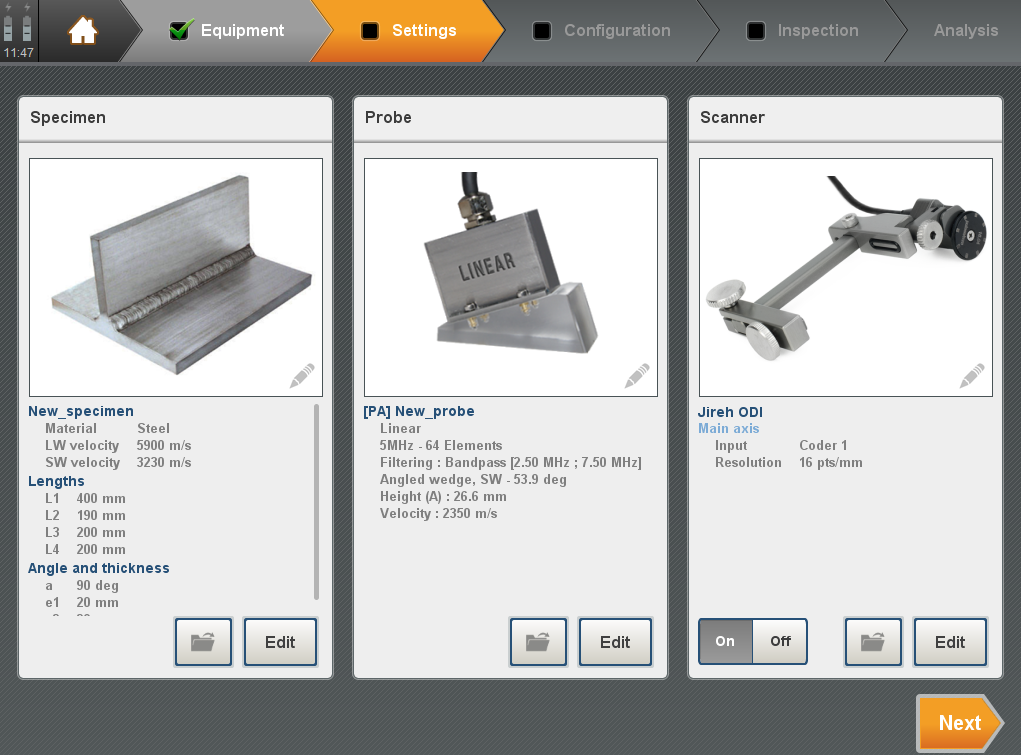Screen dimensions: 1021x755
Task: Click the 5MHz - 64 Elements line
Action: pos(441,446)
